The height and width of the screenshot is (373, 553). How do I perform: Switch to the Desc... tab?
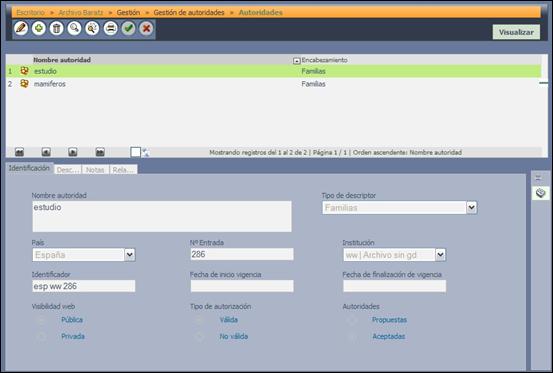coord(67,170)
